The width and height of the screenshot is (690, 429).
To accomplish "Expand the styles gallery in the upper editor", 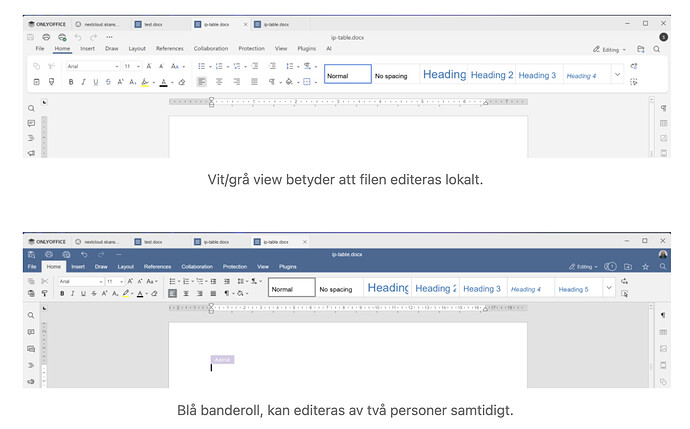I will point(617,74).
